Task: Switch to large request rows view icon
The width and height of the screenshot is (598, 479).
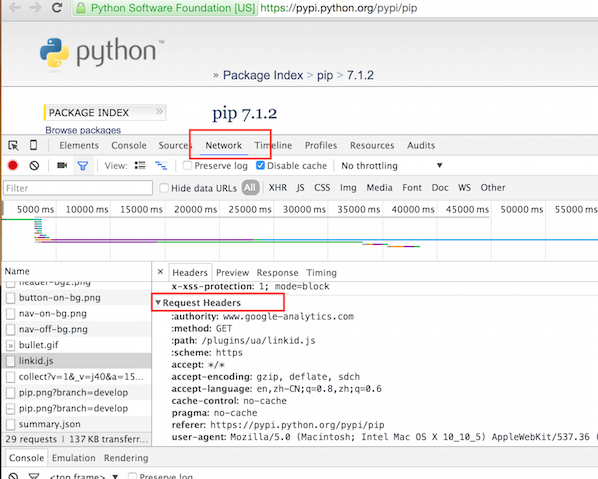Action: (140, 165)
